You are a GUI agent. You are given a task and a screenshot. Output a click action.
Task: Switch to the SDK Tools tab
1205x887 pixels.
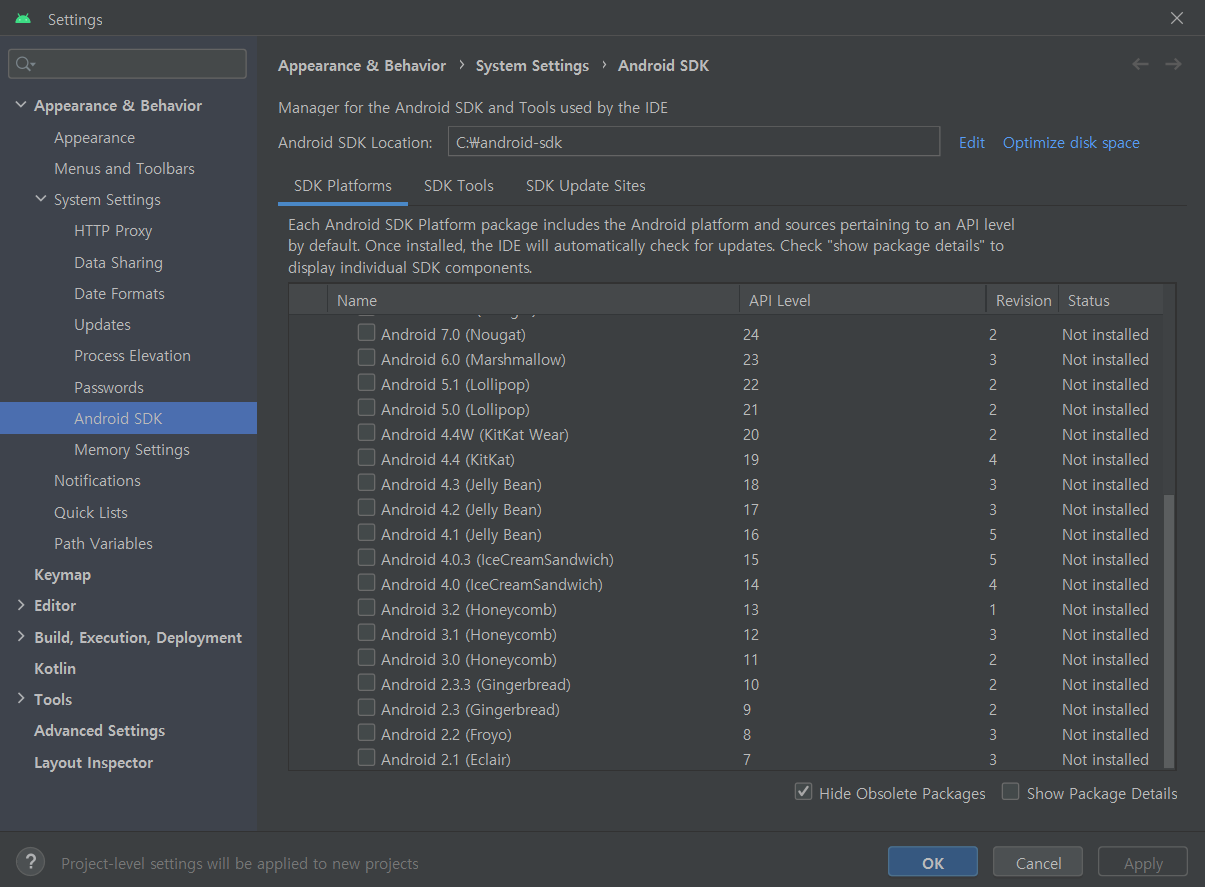[459, 186]
